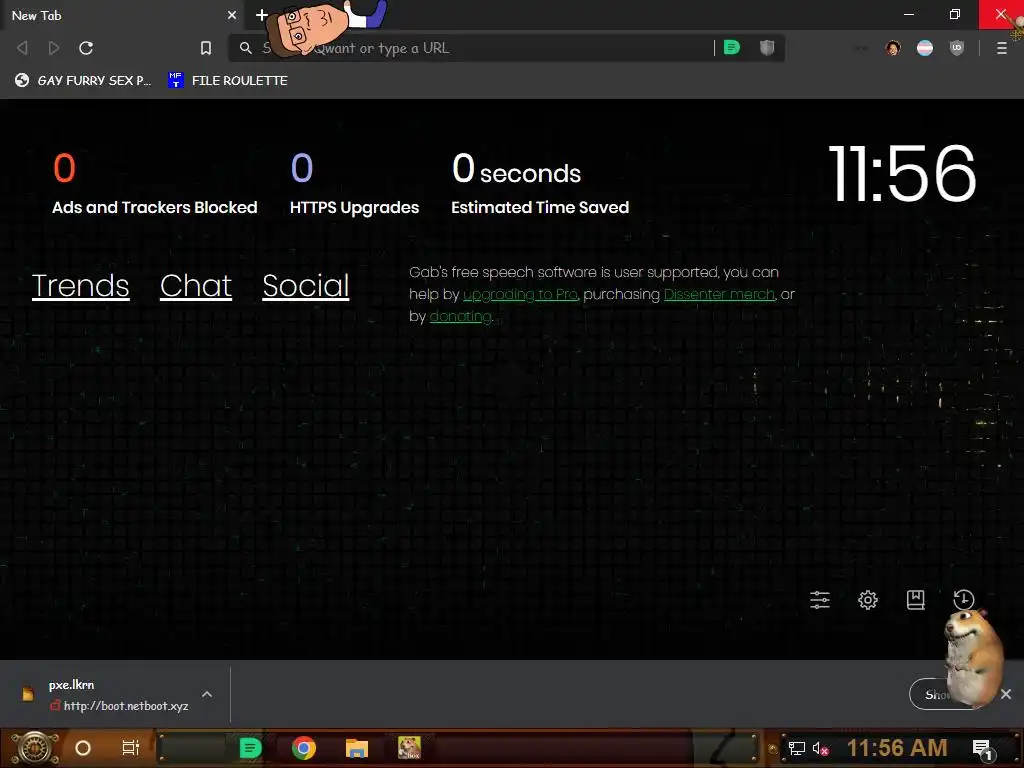Open the notification center icon
Screen dimensions: 1024x768
[983, 749]
